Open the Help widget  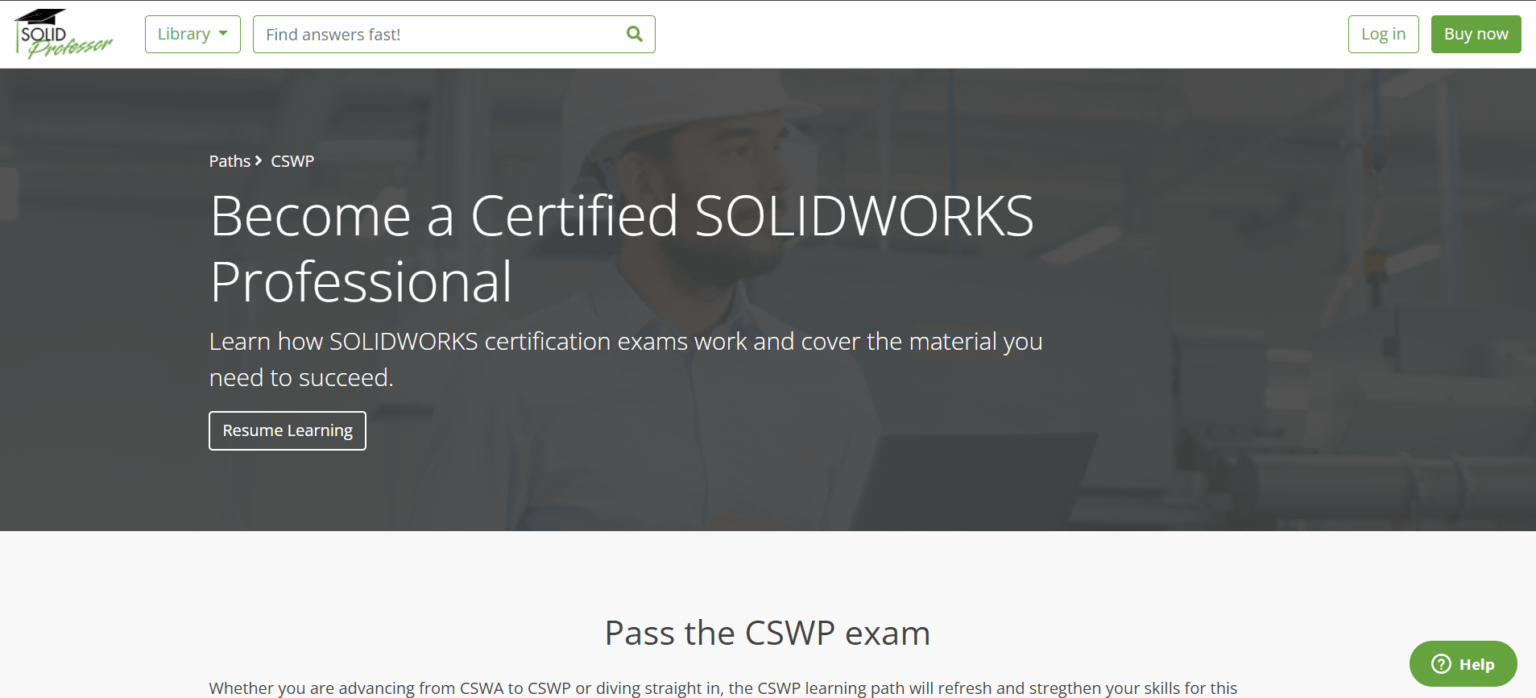tap(1463, 663)
